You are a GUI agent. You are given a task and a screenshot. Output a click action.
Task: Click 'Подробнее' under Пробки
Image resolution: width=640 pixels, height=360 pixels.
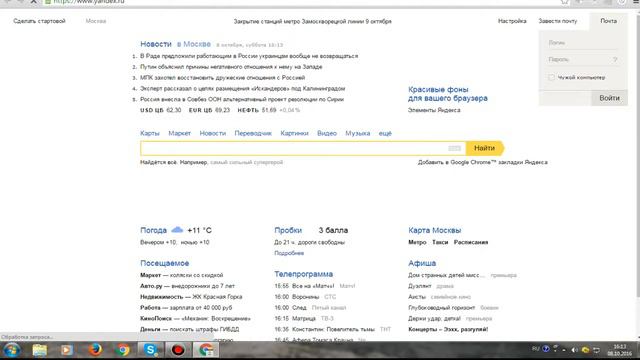289,253
